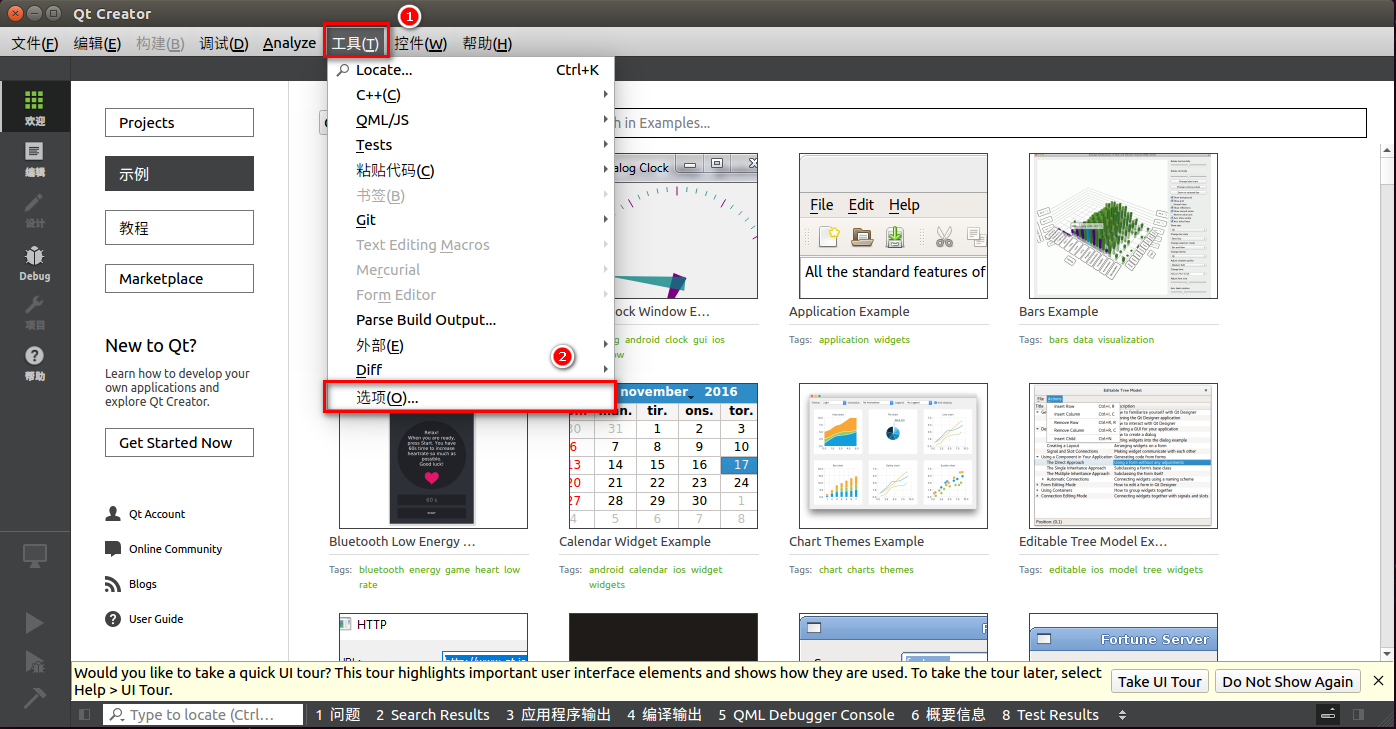The width and height of the screenshot is (1396, 729).
Task: Open Bars Example thumbnail
Action: tap(1123, 226)
